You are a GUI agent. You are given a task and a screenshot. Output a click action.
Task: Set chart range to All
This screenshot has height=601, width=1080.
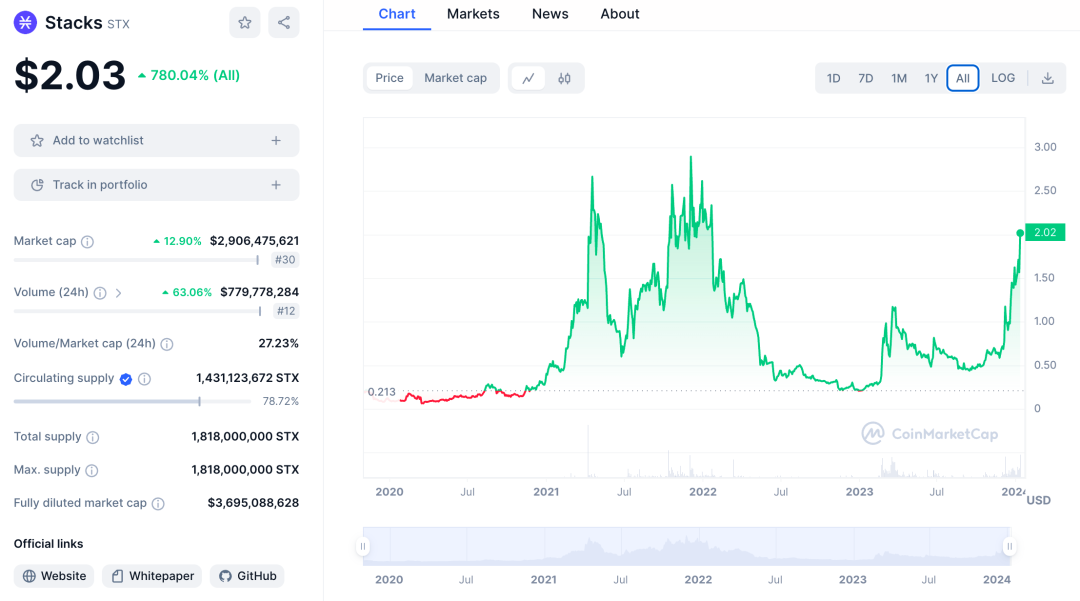click(963, 78)
